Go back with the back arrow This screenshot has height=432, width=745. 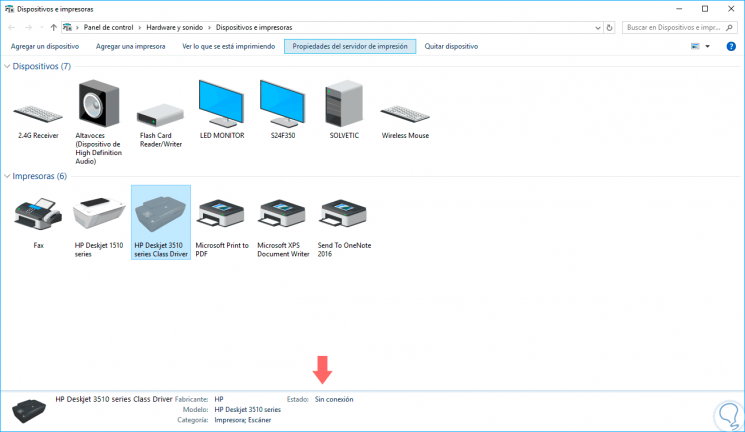pos(12,28)
